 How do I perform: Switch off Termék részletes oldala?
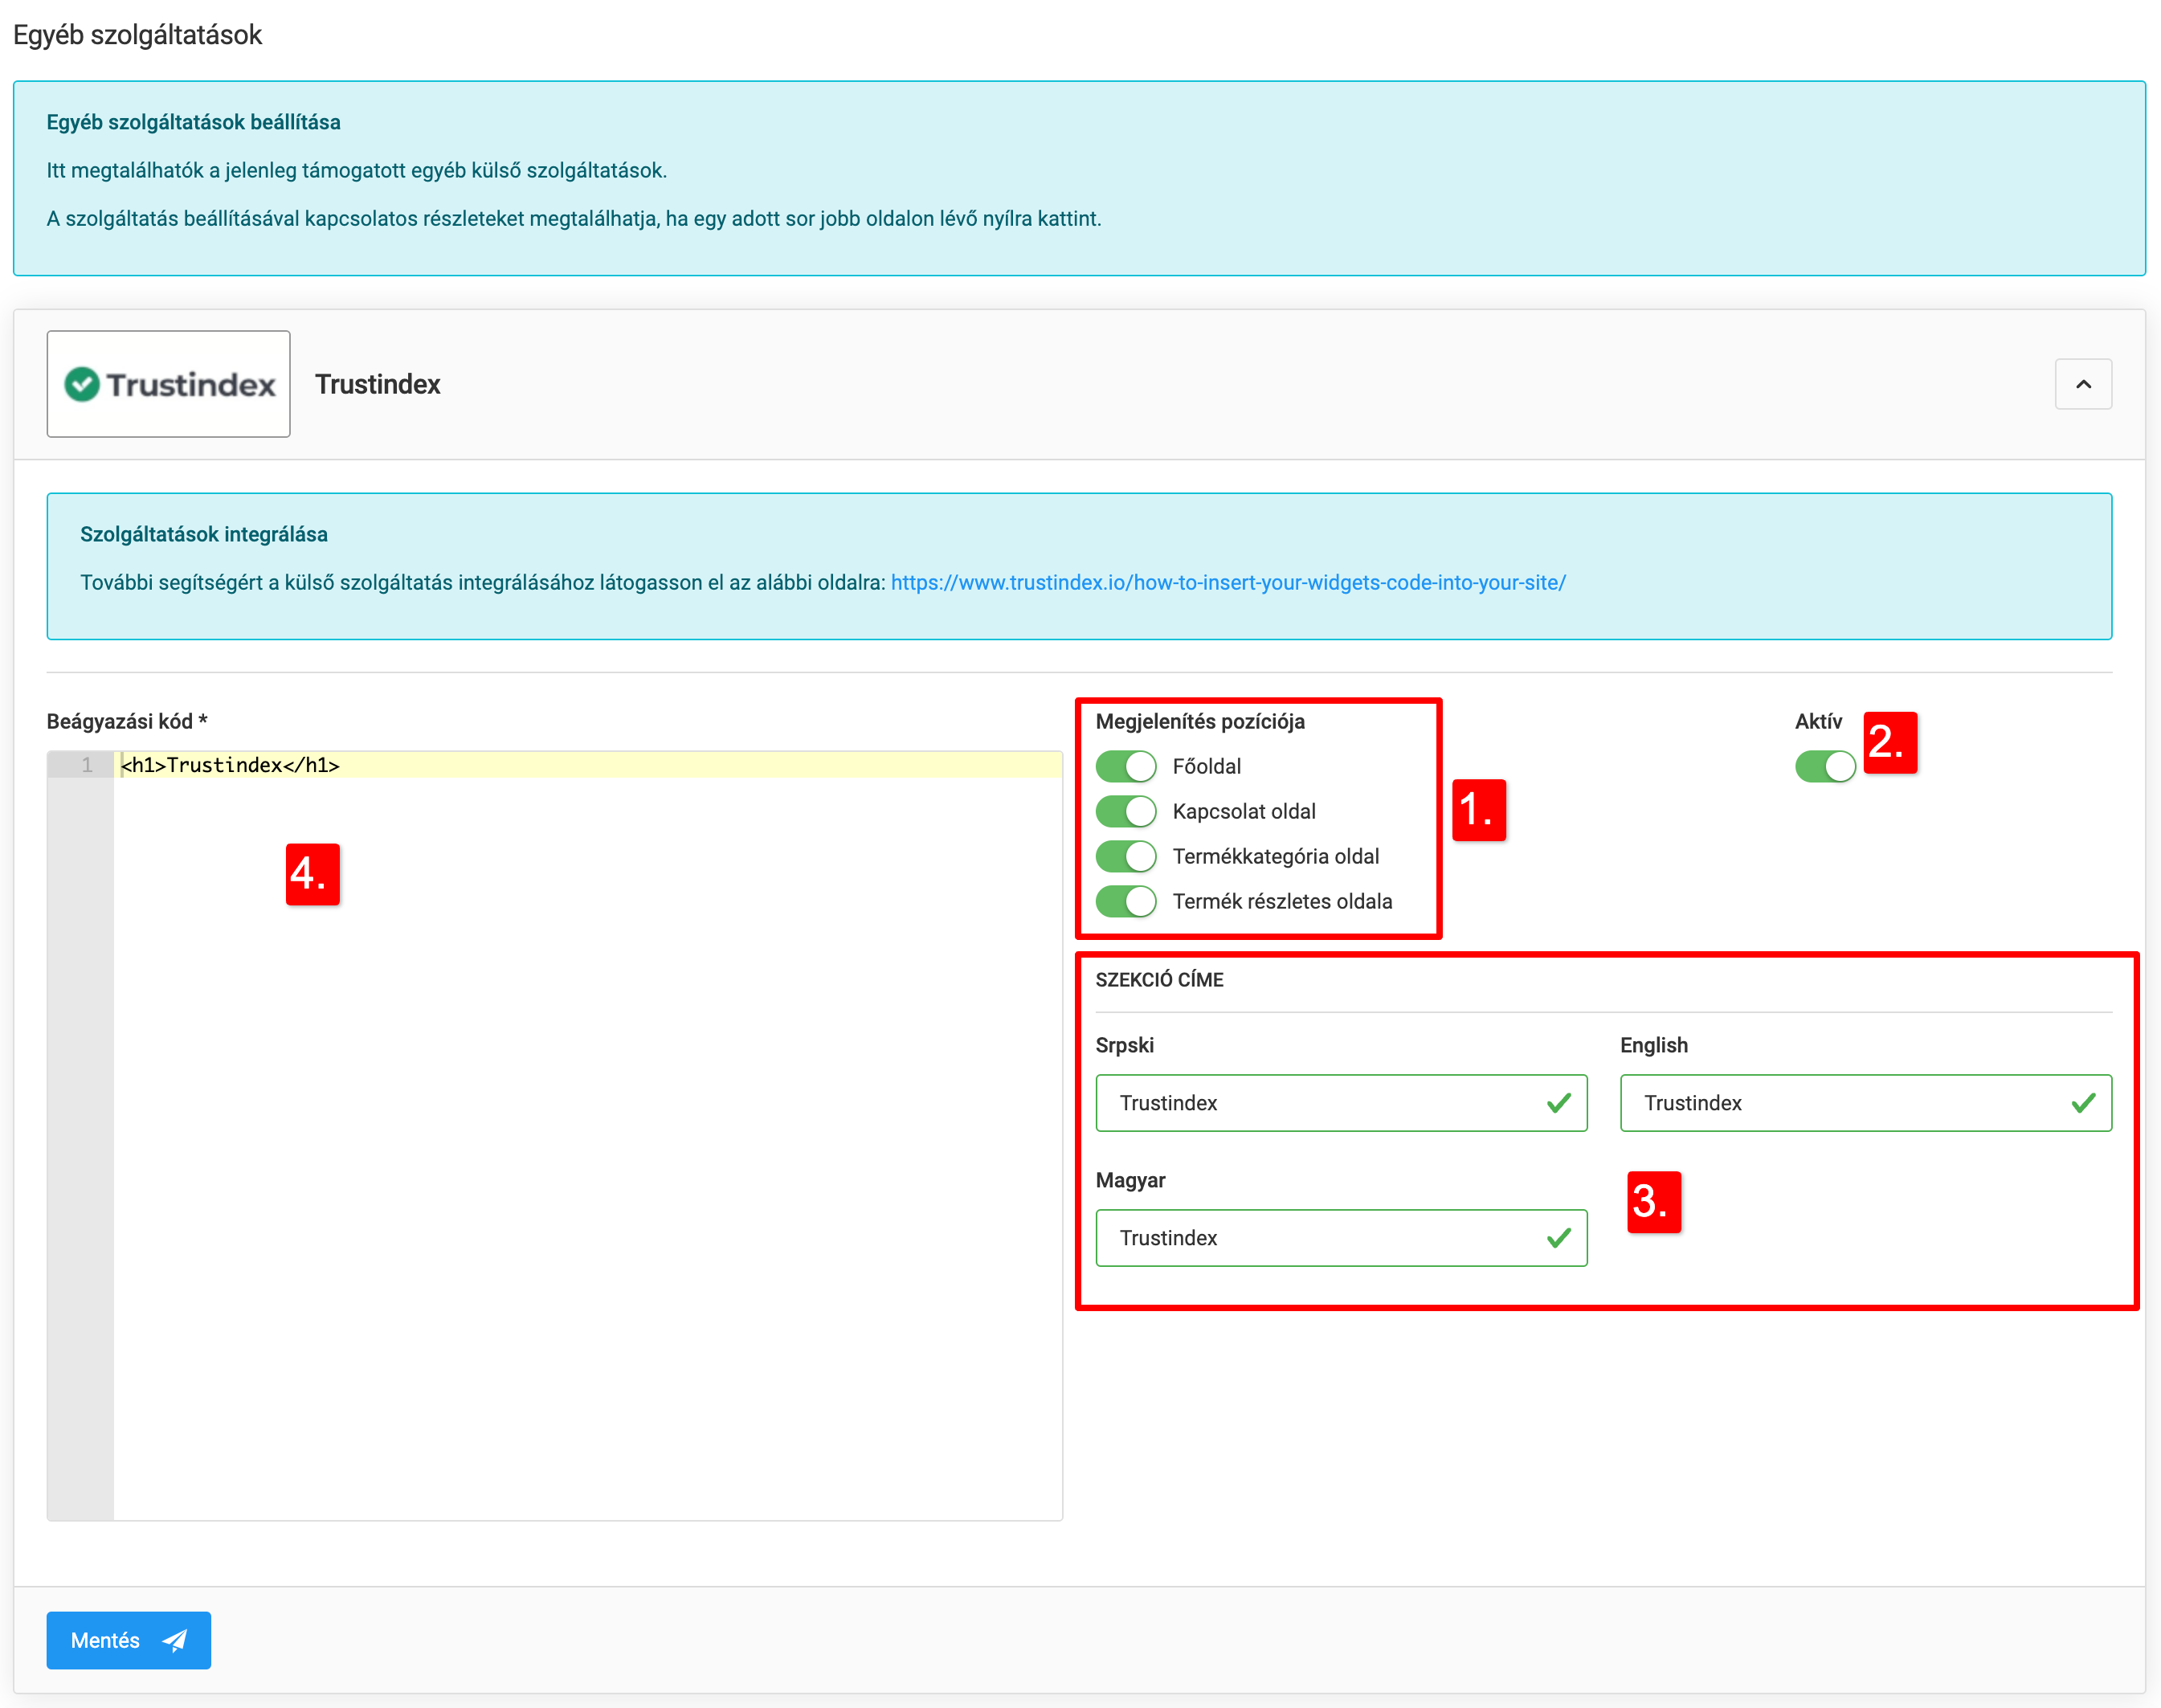pyautogui.click(x=1125, y=901)
